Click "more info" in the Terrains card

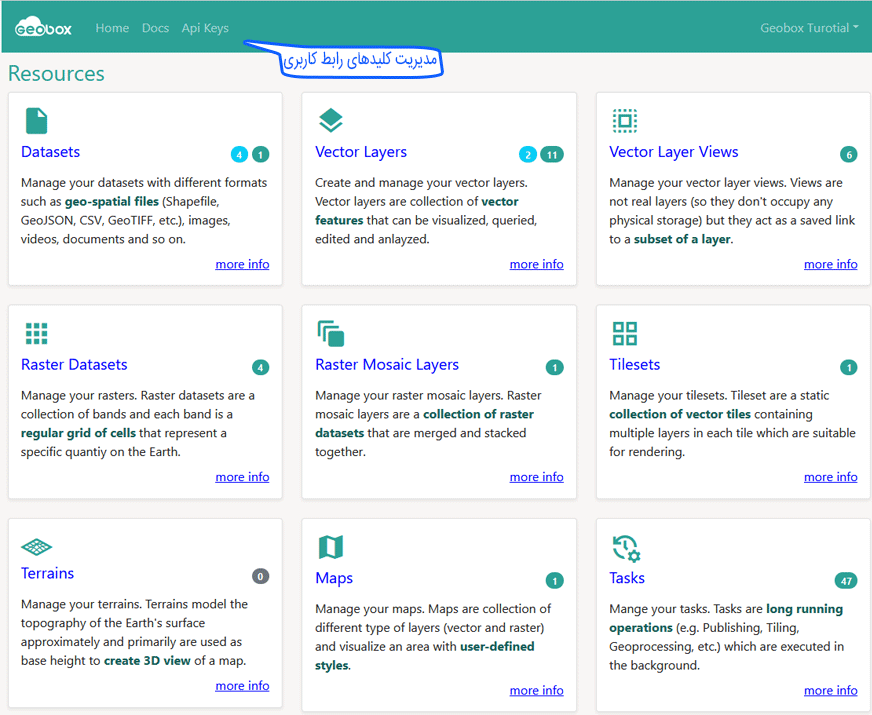coord(242,686)
